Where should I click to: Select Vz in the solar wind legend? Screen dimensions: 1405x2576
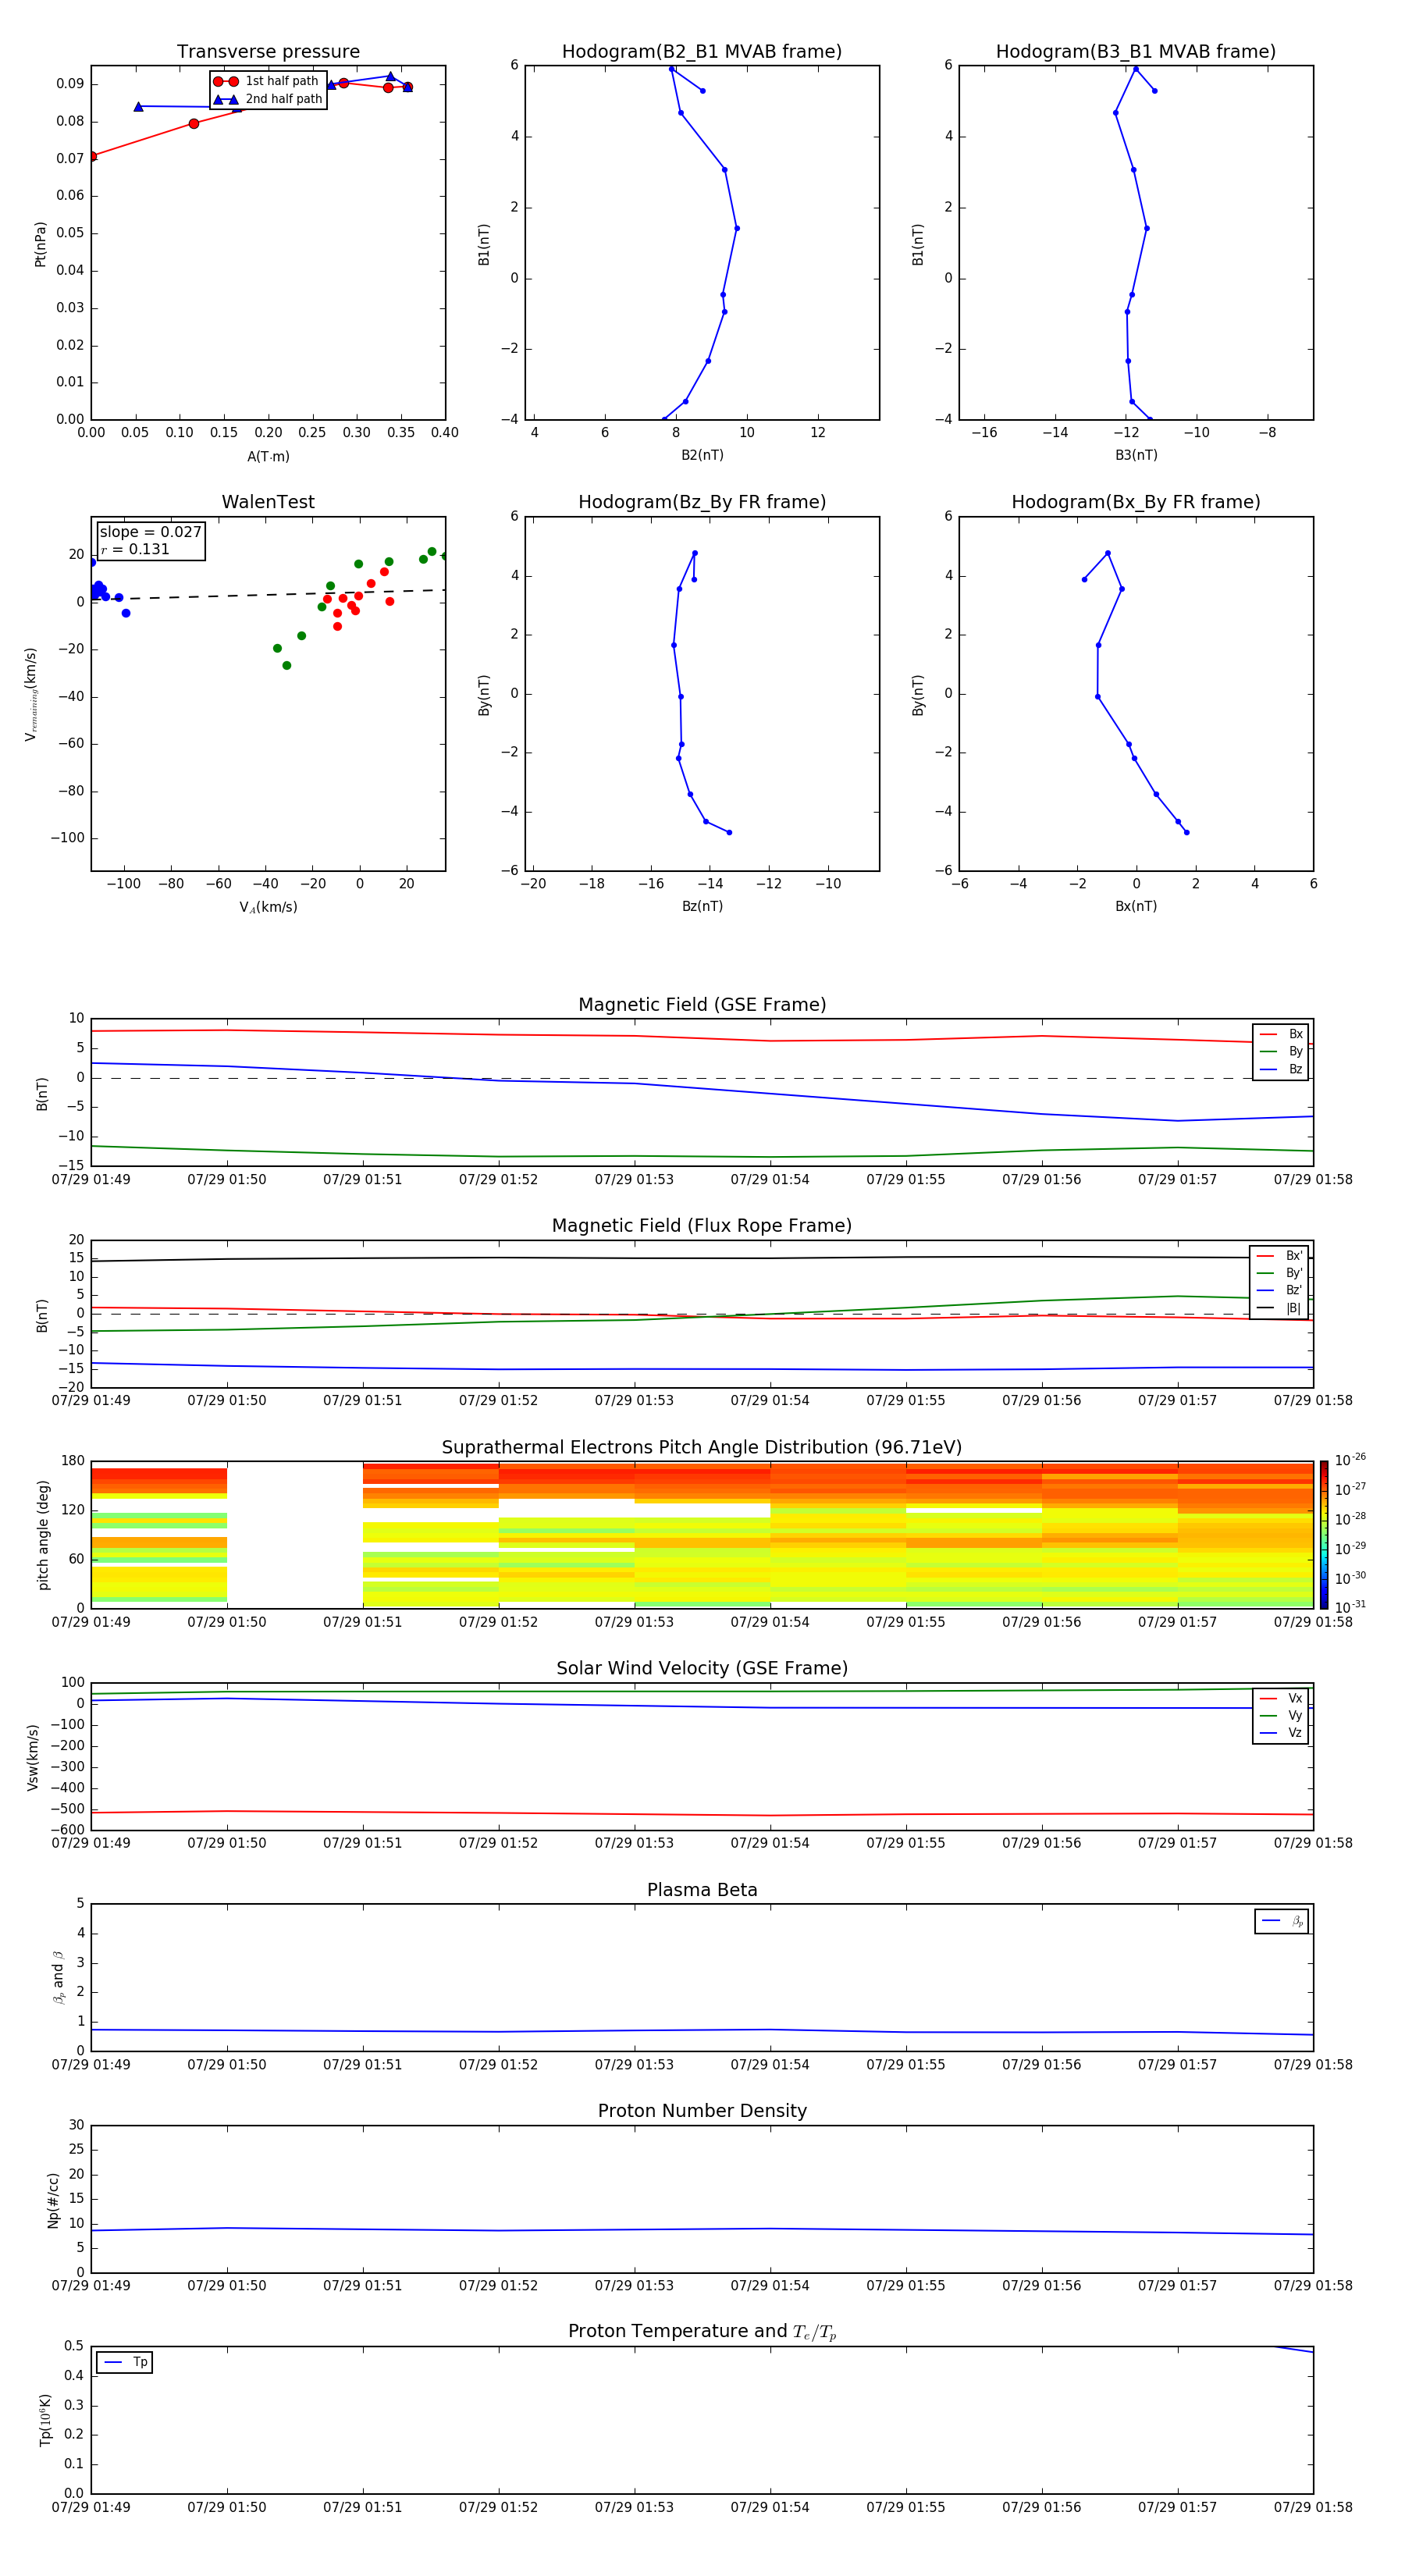(1281, 1733)
